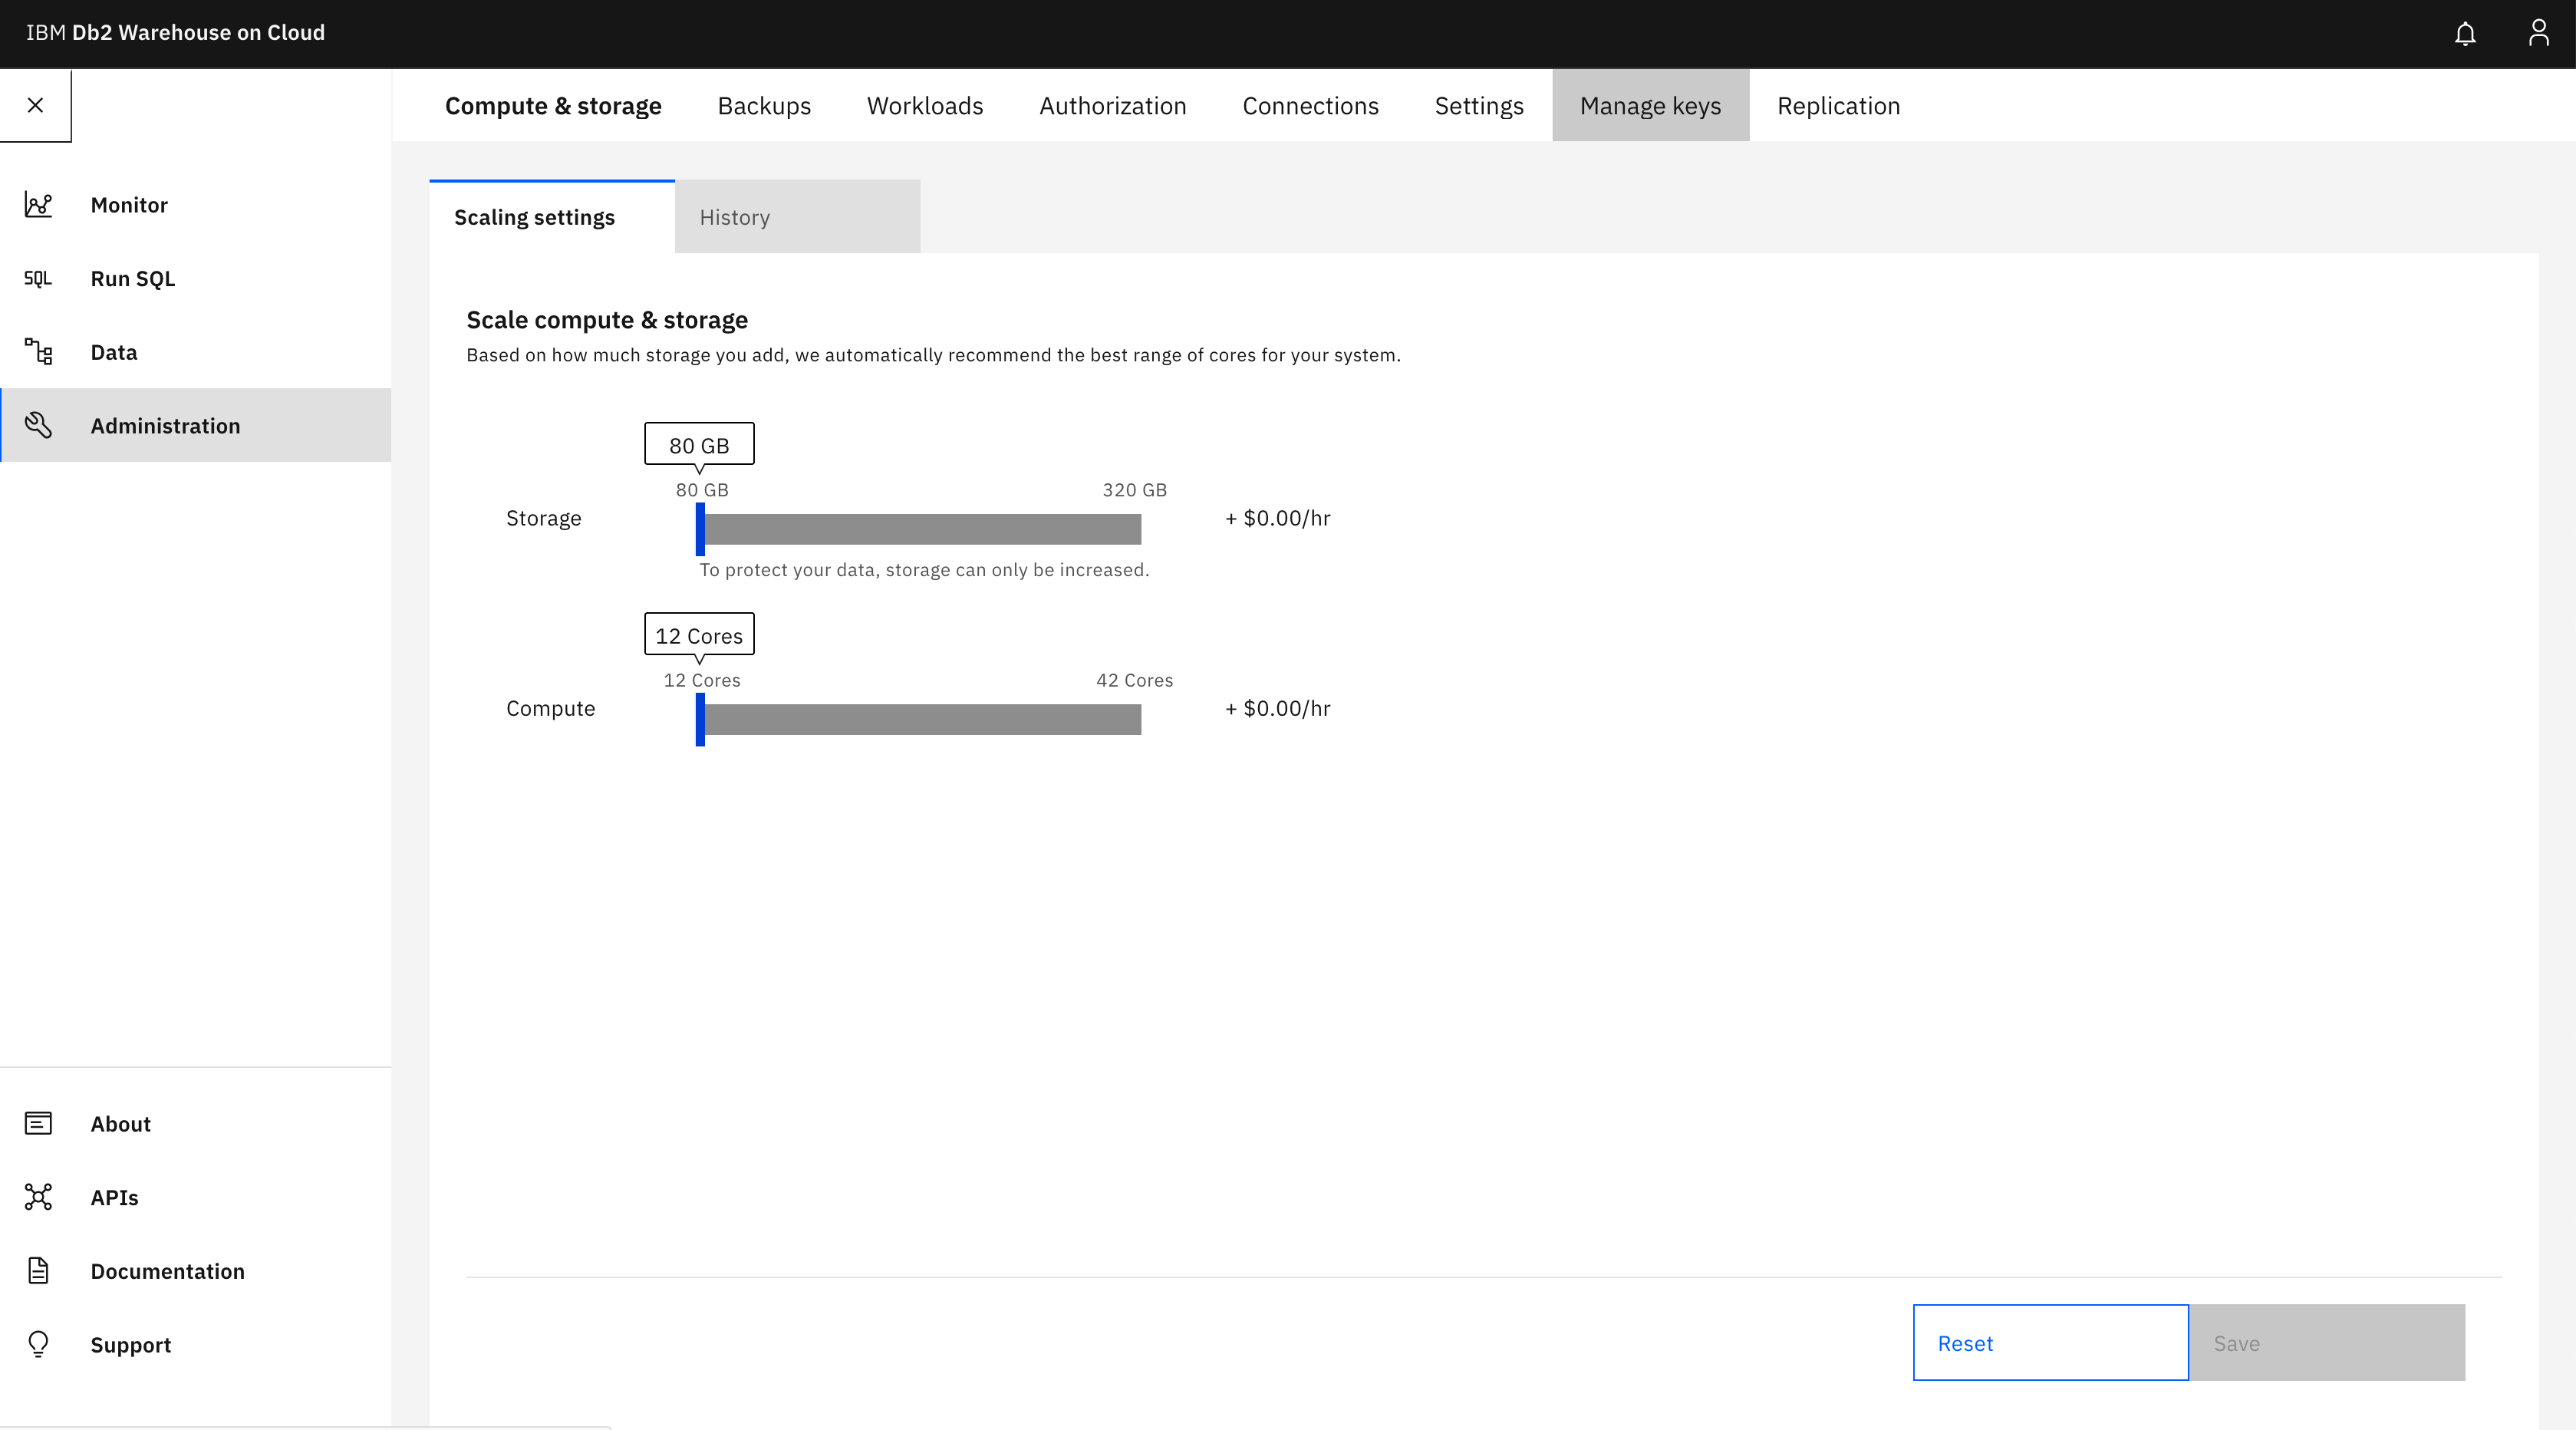Select the Manage keys tab
This screenshot has width=2576, height=1430.
(x=1650, y=106)
